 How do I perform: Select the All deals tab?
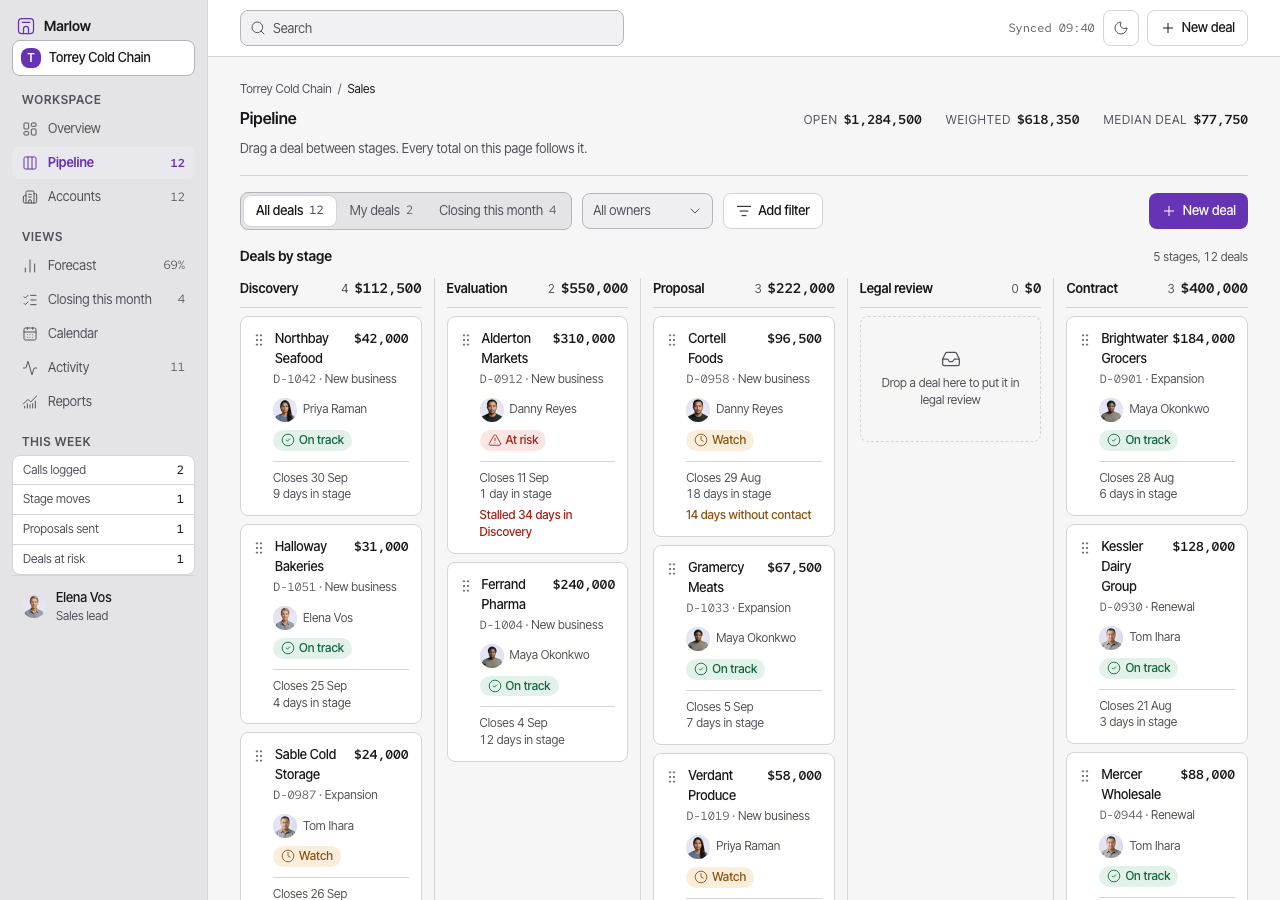point(290,211)
